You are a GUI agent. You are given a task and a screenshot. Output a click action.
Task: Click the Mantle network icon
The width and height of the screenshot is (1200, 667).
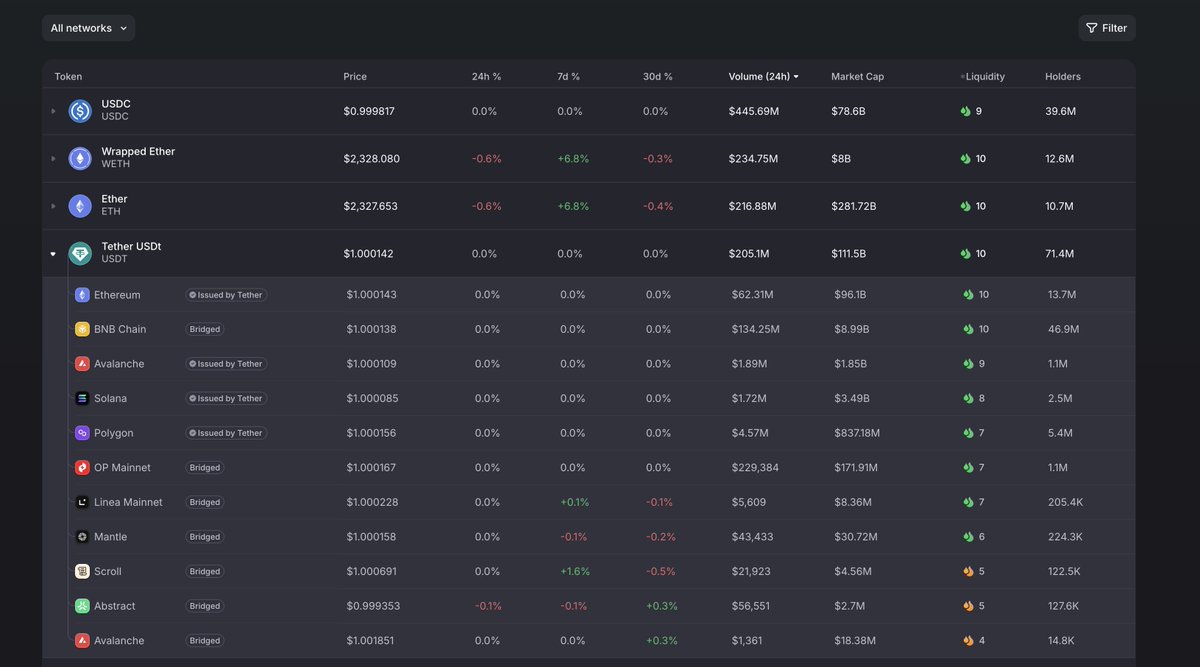[82, 537]
